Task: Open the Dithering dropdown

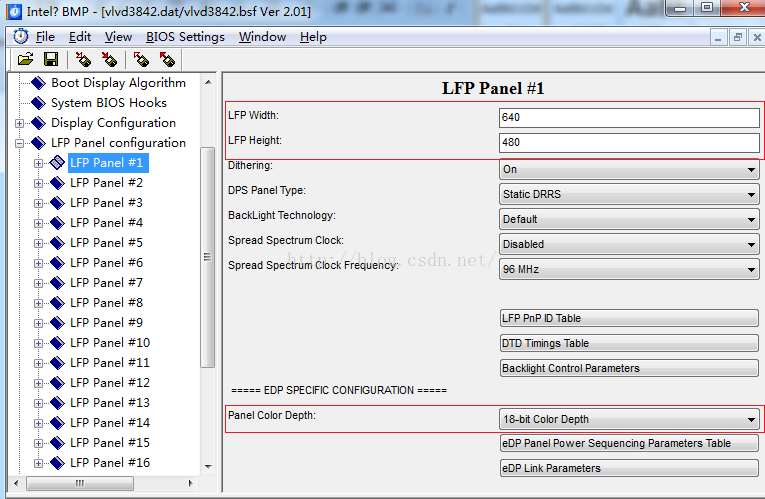Action: (x=629, y=169)
